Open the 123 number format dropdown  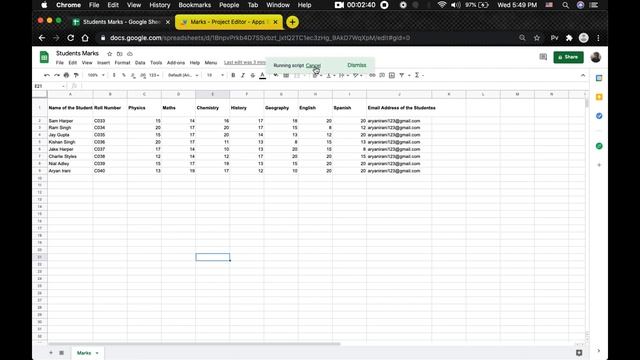[154, 75]
